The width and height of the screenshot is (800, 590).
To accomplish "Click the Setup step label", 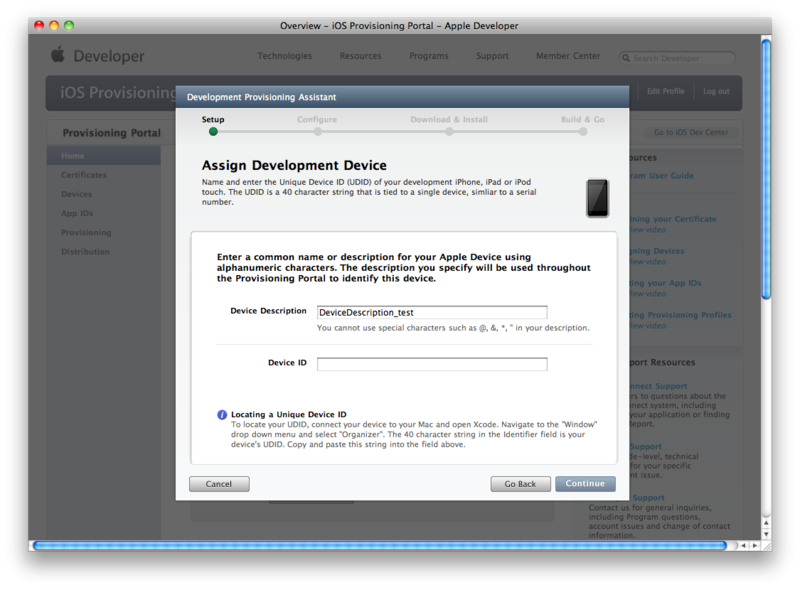I will coord(213,119).
